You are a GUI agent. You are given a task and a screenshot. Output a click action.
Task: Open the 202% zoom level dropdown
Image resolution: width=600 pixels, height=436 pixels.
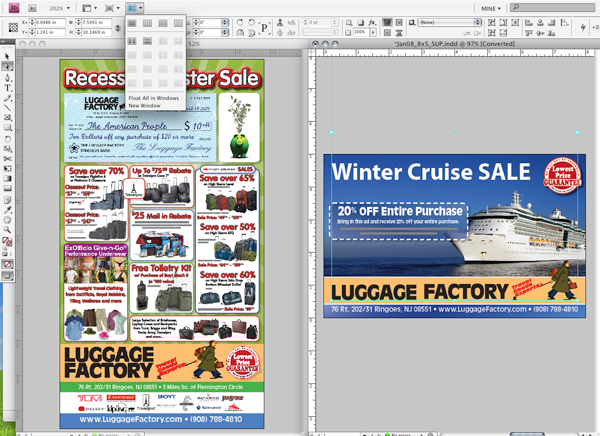point(60,6)
